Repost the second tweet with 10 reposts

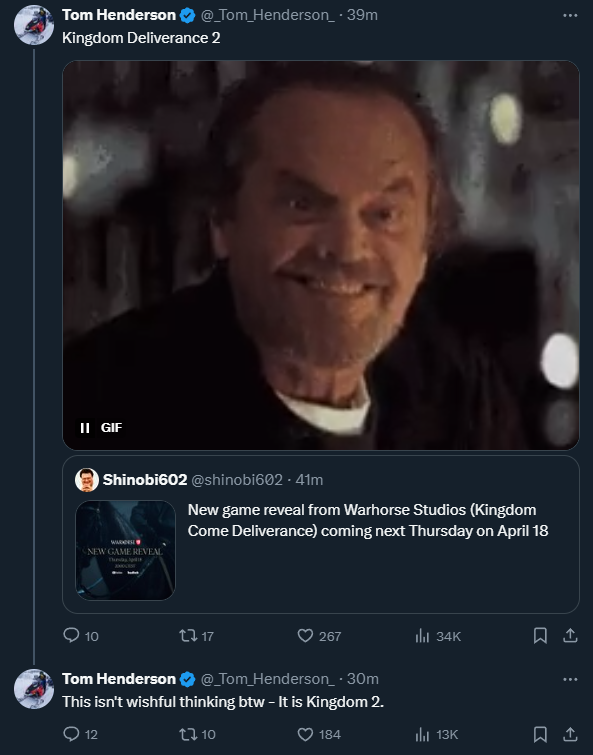coord(188,734)
